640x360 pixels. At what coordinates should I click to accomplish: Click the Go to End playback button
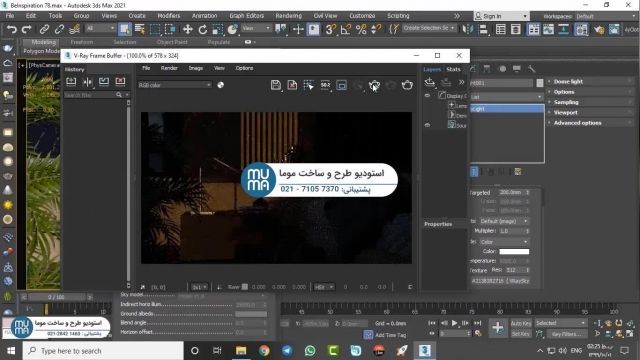tap(478, 323)
